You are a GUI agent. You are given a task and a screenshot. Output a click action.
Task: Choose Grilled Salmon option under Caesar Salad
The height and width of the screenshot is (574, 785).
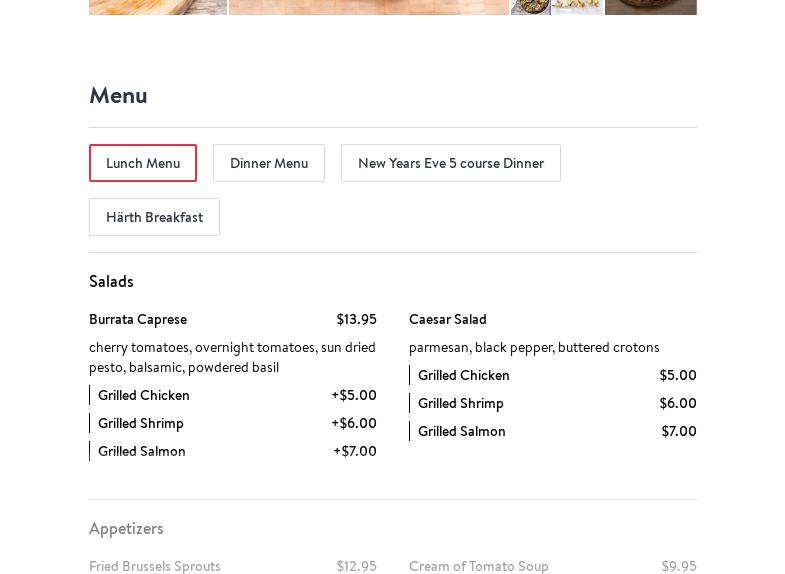tap(462, 432)
